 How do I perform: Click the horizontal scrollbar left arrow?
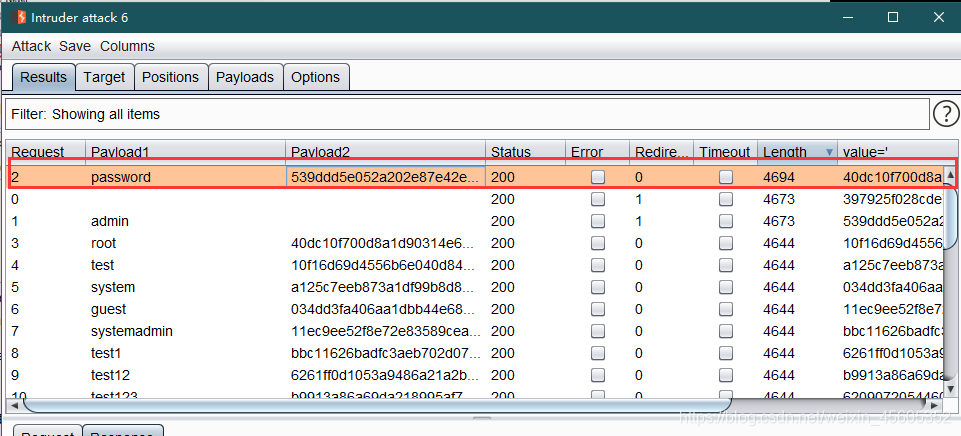click(13, 405)
